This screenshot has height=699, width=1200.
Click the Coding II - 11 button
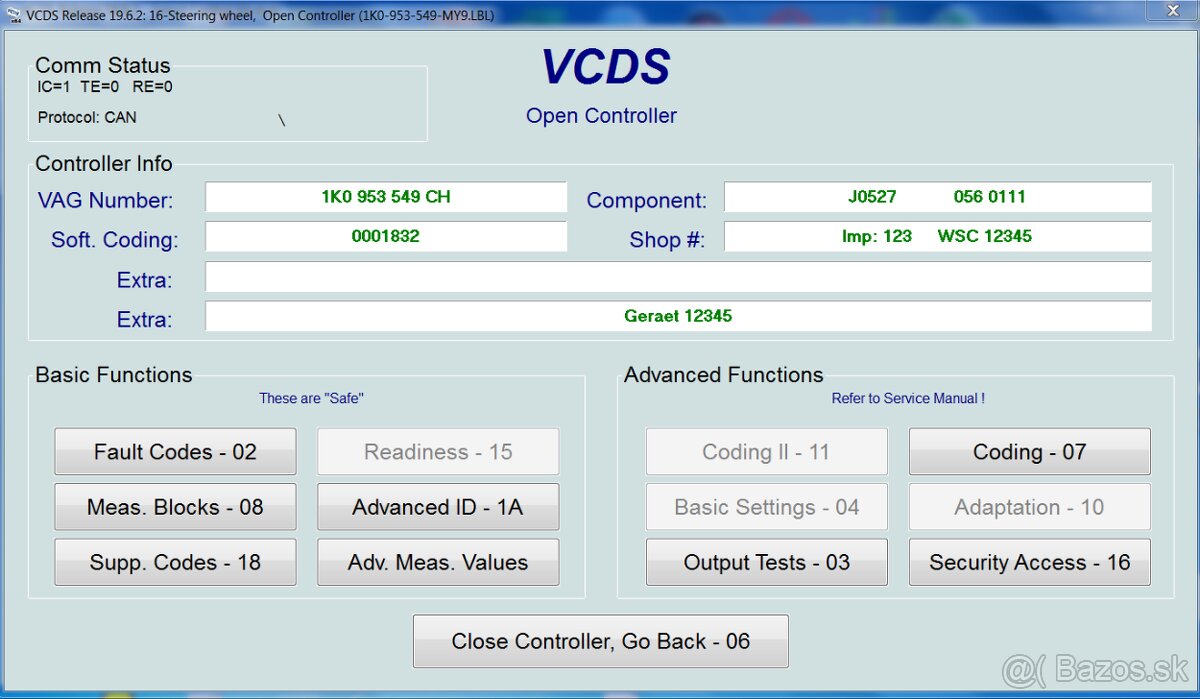(766, 451)
